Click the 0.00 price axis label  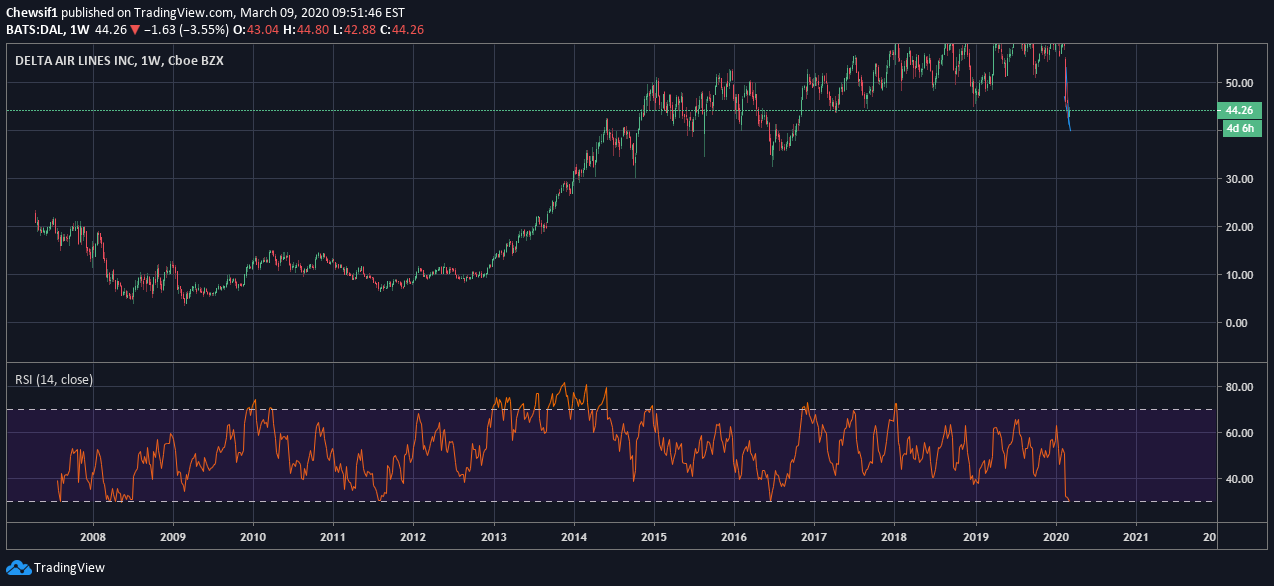1236,323
